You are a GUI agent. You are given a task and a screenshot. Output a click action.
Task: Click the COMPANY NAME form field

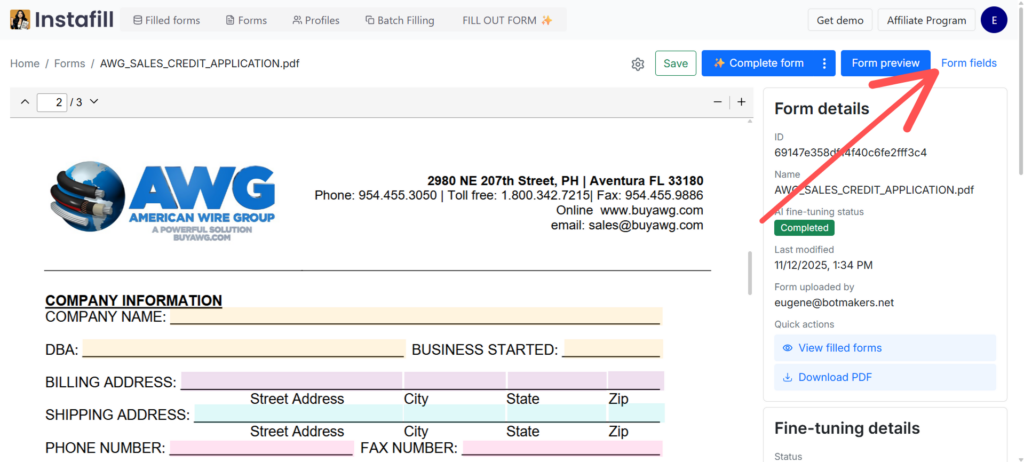pos(415,316)
